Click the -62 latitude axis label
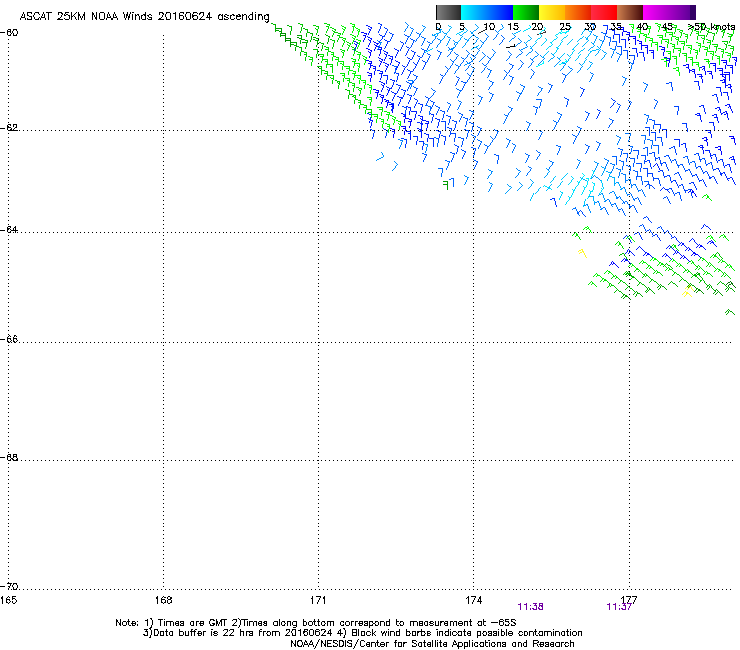The width and height of the screenshot is (740, 650). click(9, 128)
